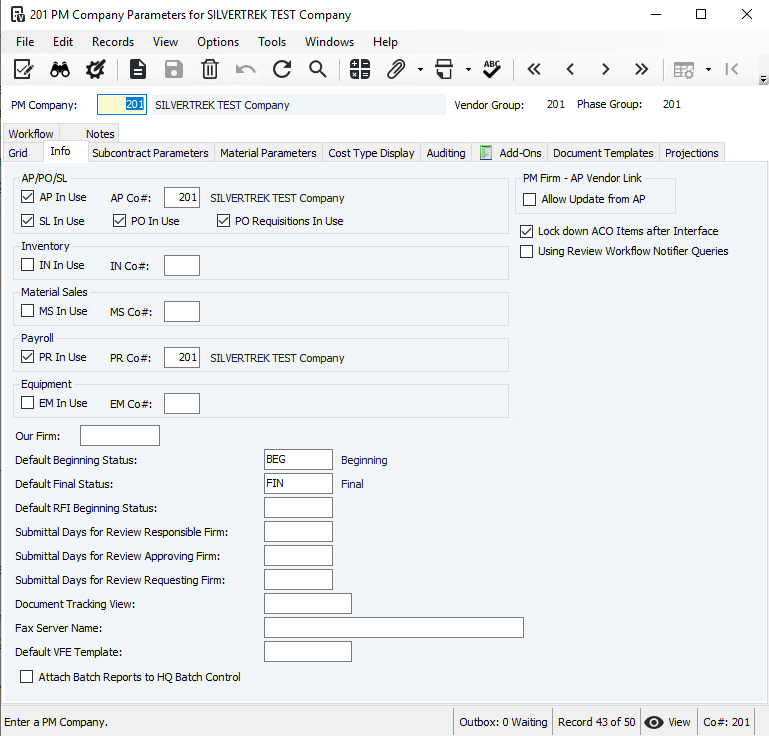Toggle PO In Use checkbox
Viewport: 769px width, 736px height.
[119, 221]
